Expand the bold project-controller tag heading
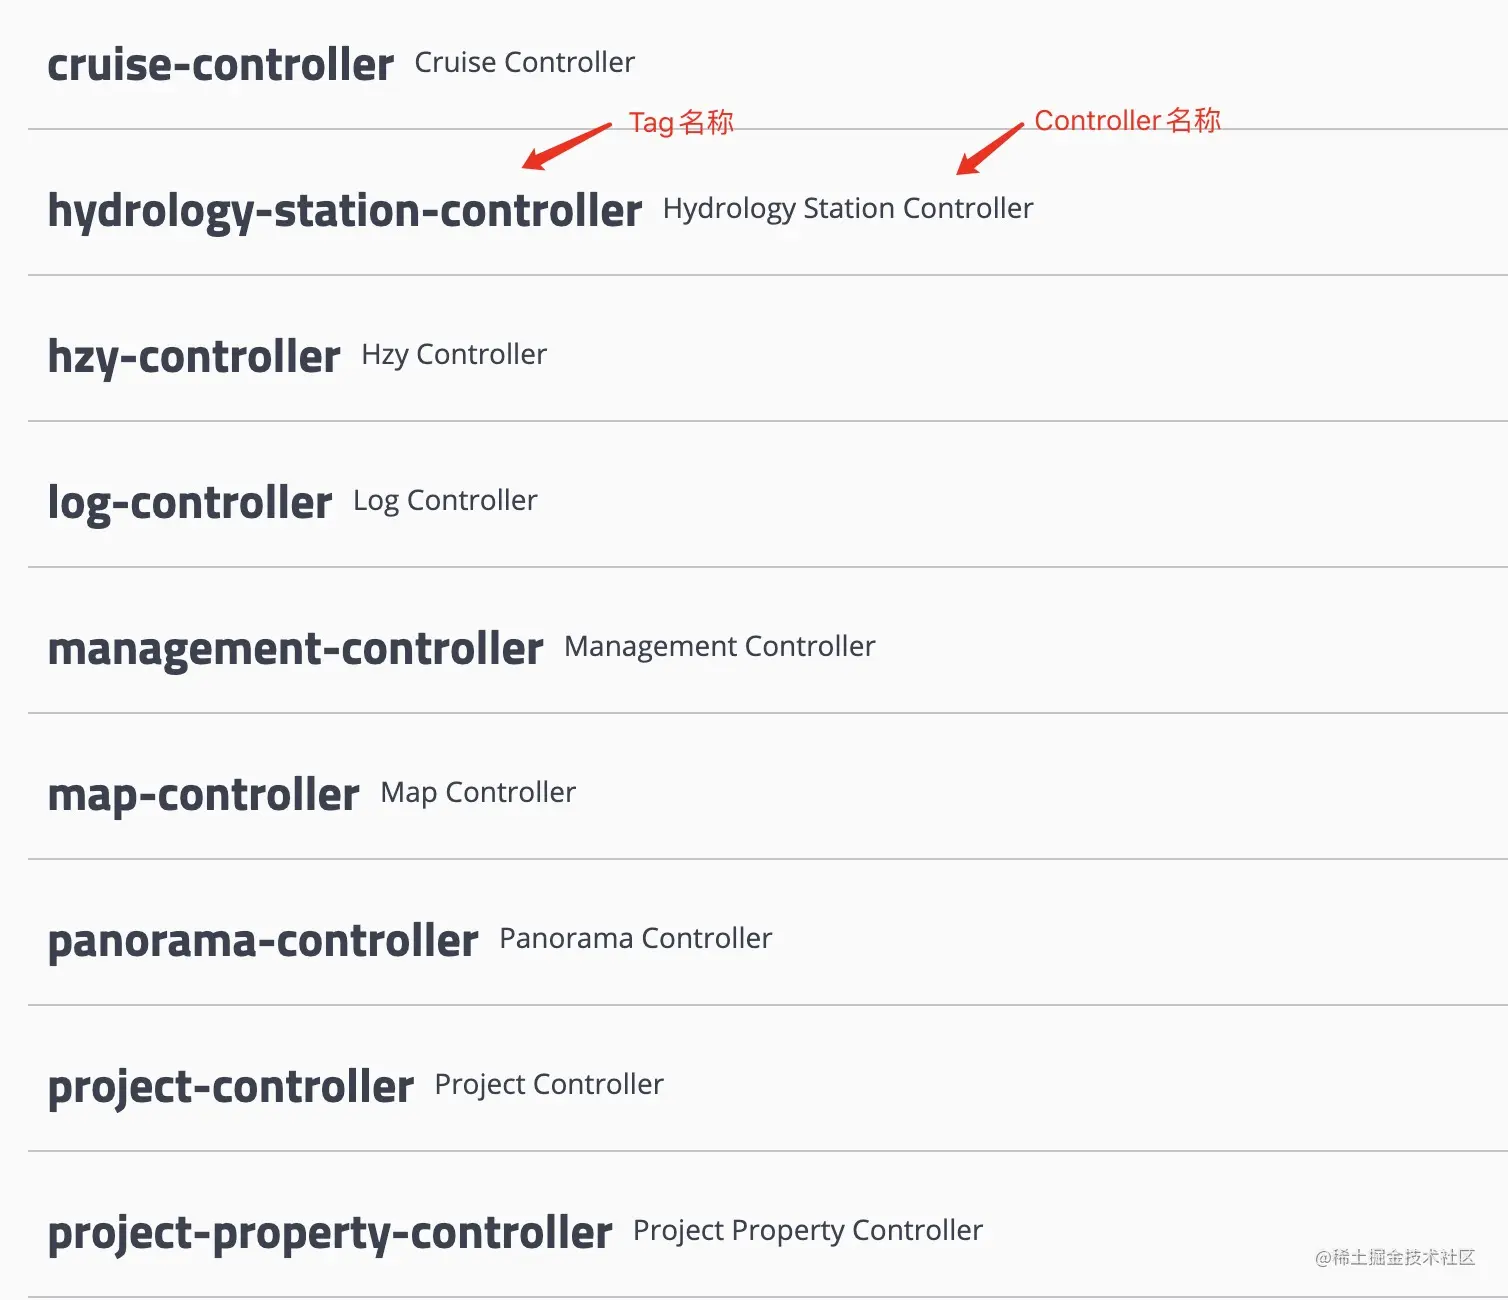Viewport: 1508px width, 1300px height. pyautogui.click(x=231, y=1087)
